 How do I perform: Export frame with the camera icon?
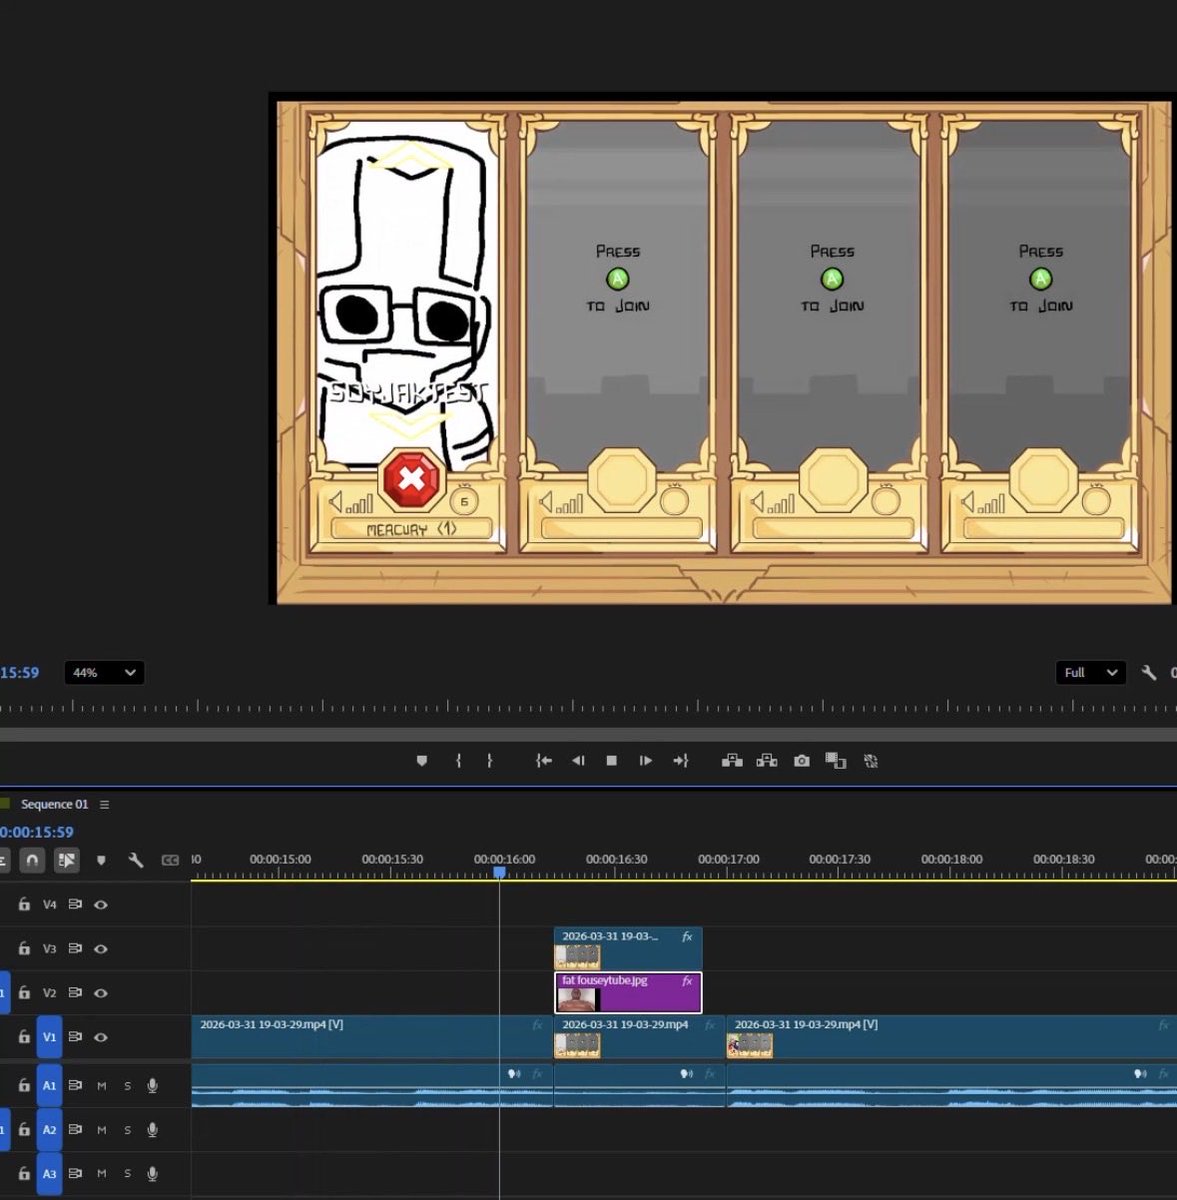click(802, 761)
